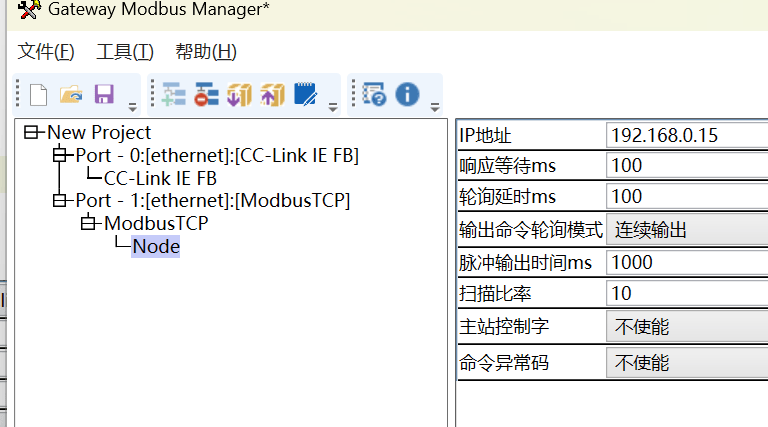Click the 轮询延时ms value field
Viewport: 768px width, 427px height.
(x=687, y=196)
